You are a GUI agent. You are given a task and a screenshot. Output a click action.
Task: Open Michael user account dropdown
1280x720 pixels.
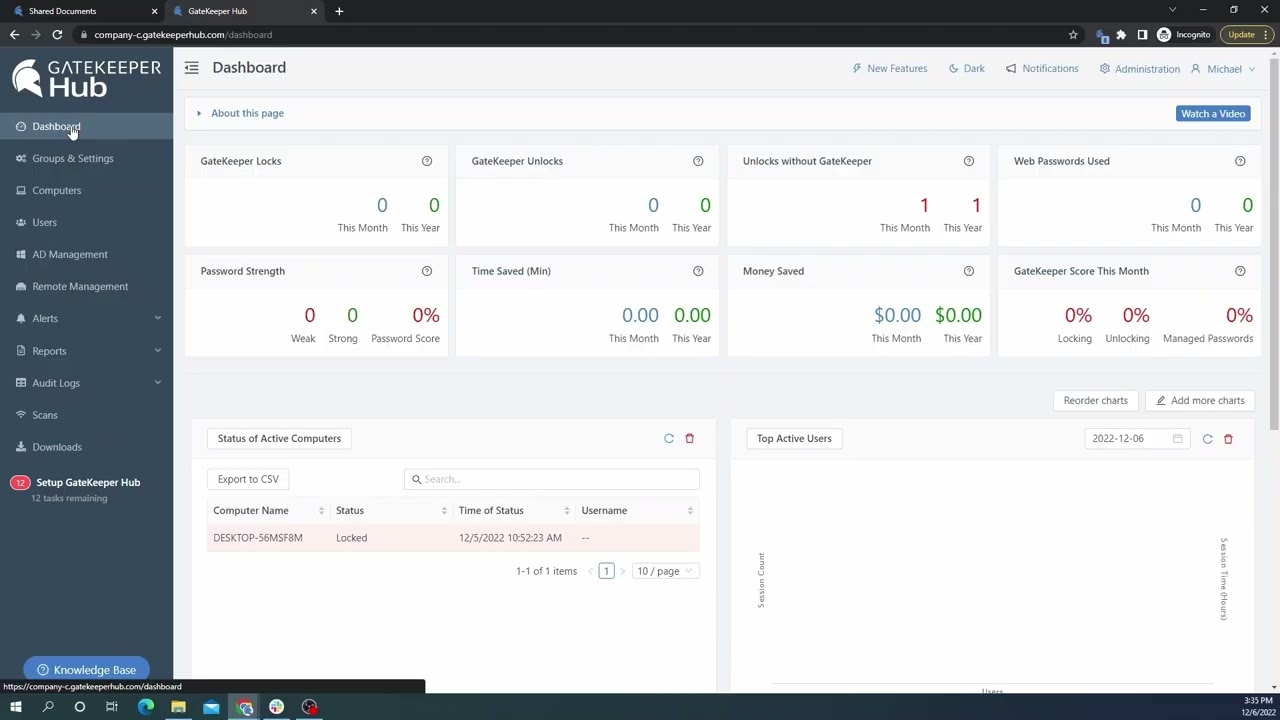pos(1223,69)
